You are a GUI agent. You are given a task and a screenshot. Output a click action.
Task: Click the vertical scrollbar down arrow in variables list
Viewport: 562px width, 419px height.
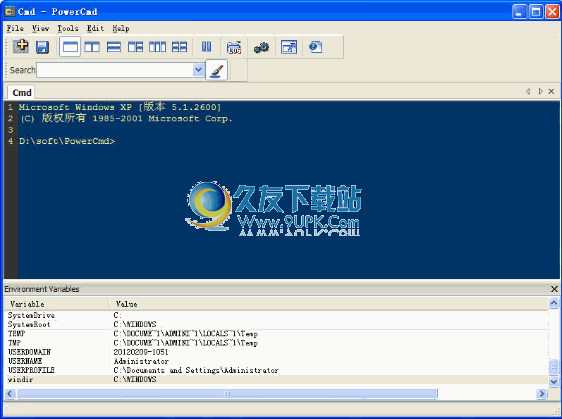(x=553, y=382)
